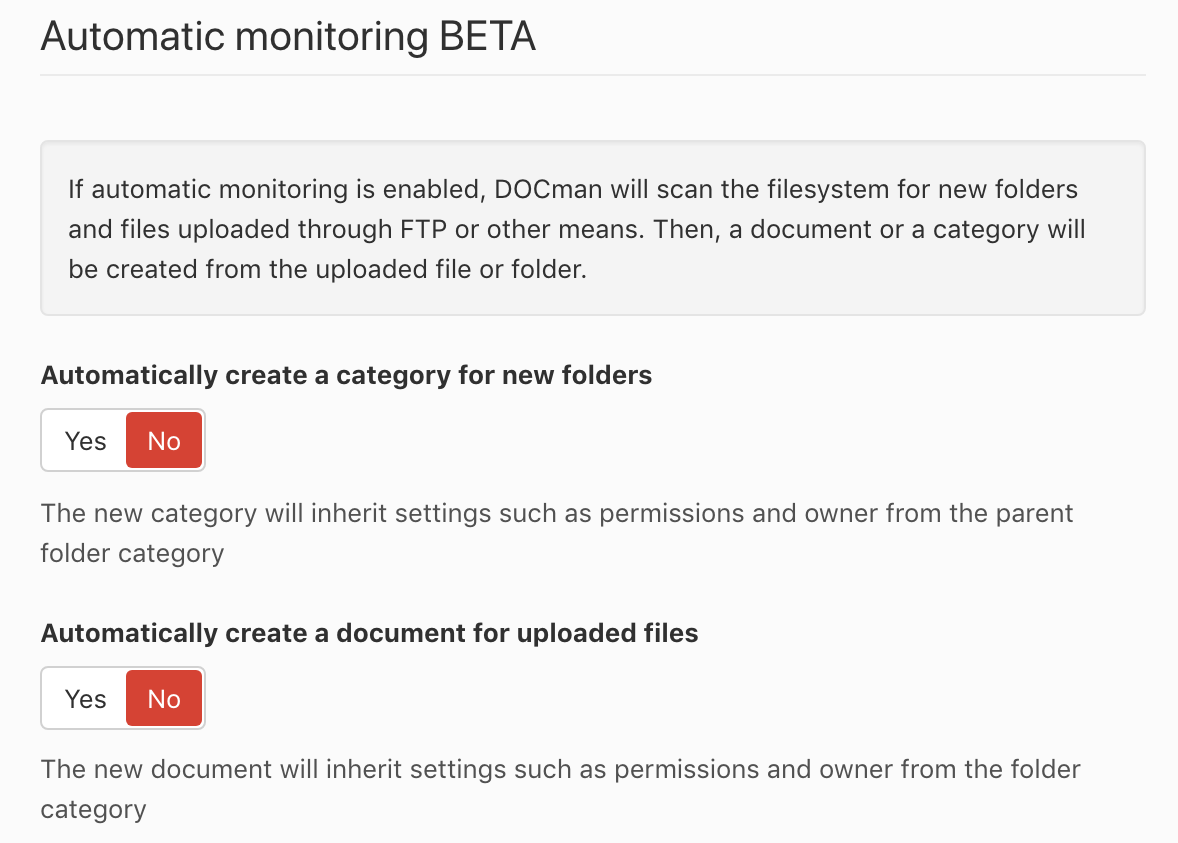The width and height of the screenshot is (1178, 843).
Task: Enable automatic category creation for new folders
Action: pyautogui.click(x=85, y=441)
